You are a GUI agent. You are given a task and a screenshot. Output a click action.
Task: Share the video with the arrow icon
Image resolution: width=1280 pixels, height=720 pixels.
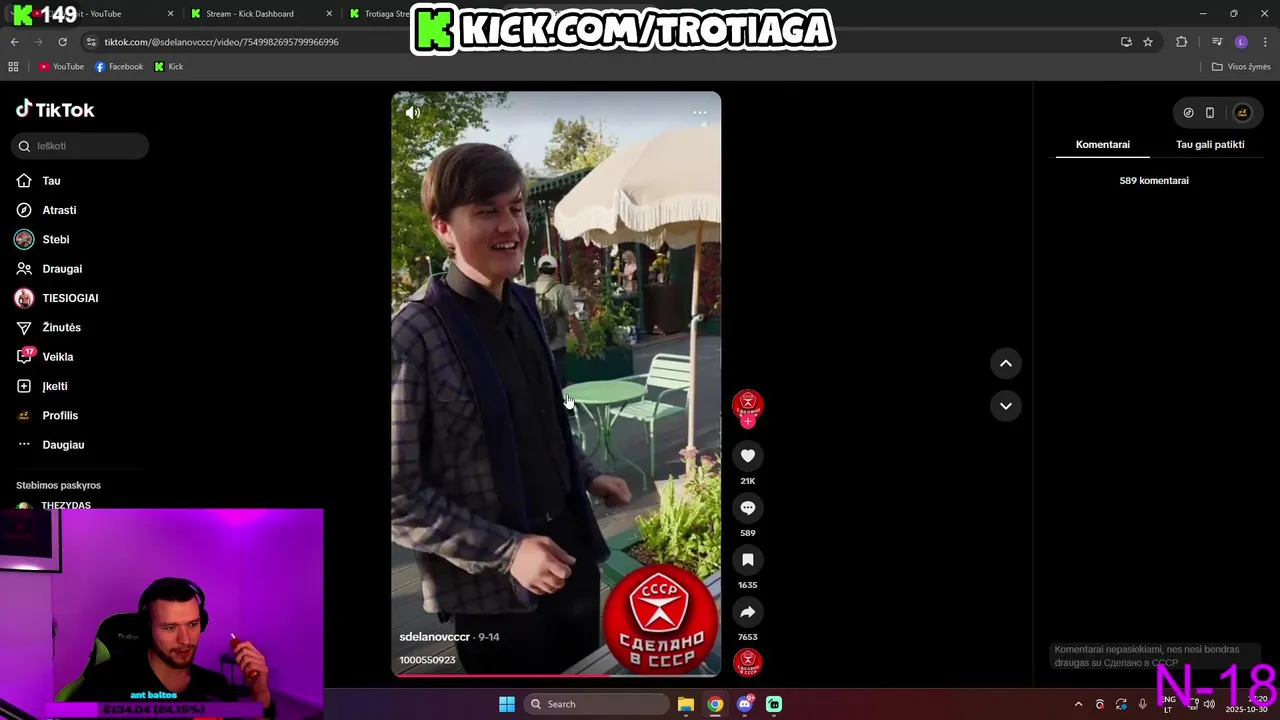click(747, 612)
